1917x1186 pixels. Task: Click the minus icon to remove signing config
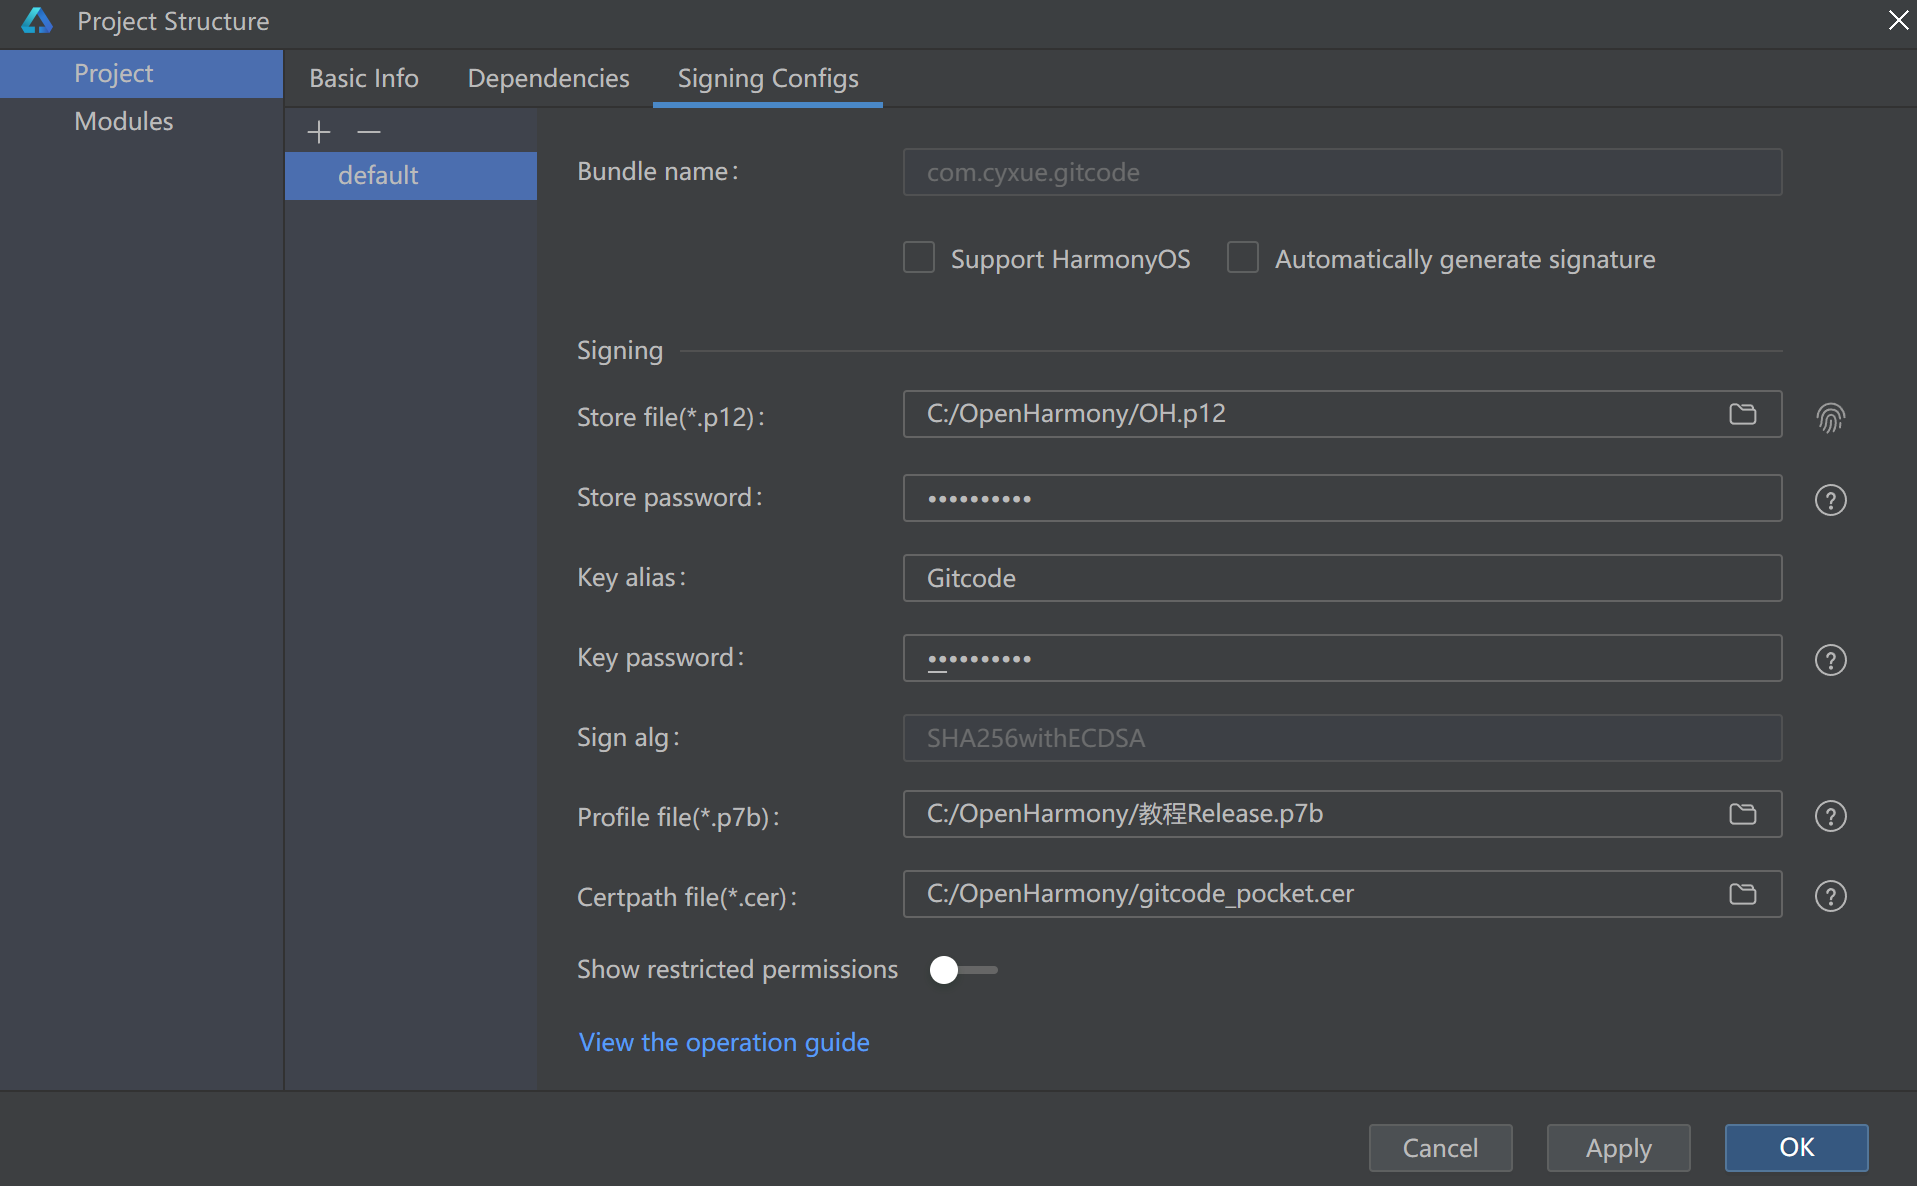(369, 132)
